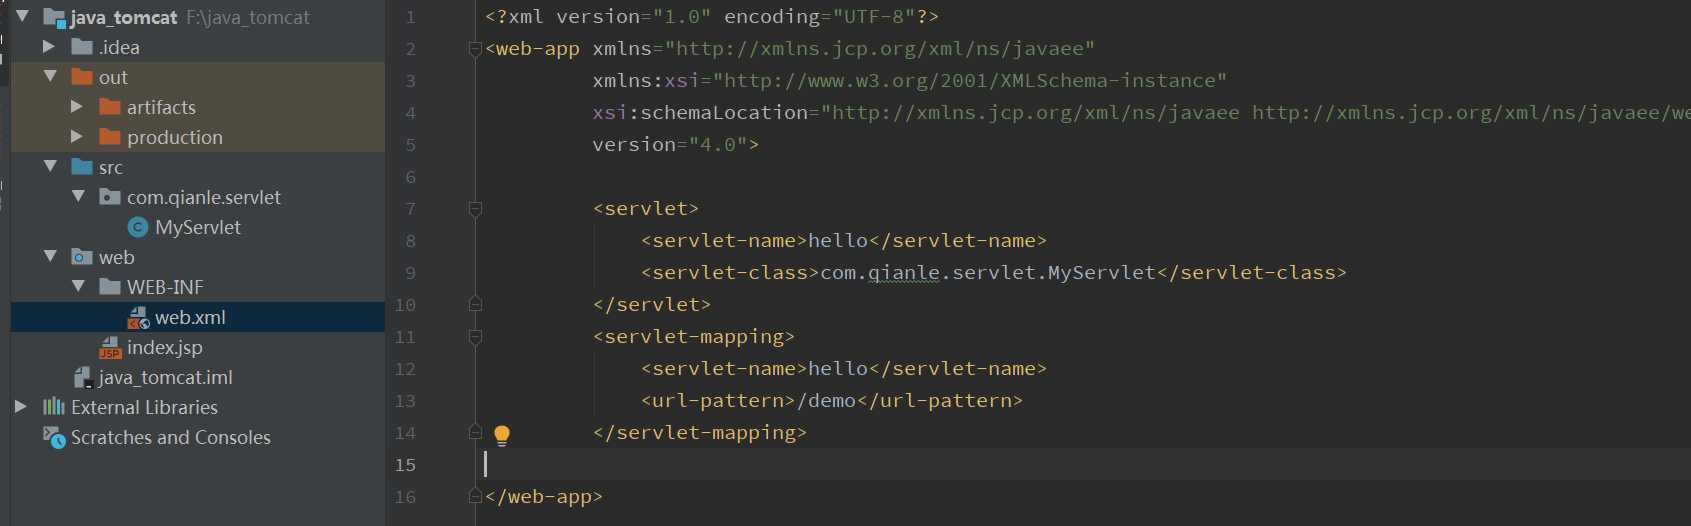Click the index.jsp file icon

(x=110, y=348)
